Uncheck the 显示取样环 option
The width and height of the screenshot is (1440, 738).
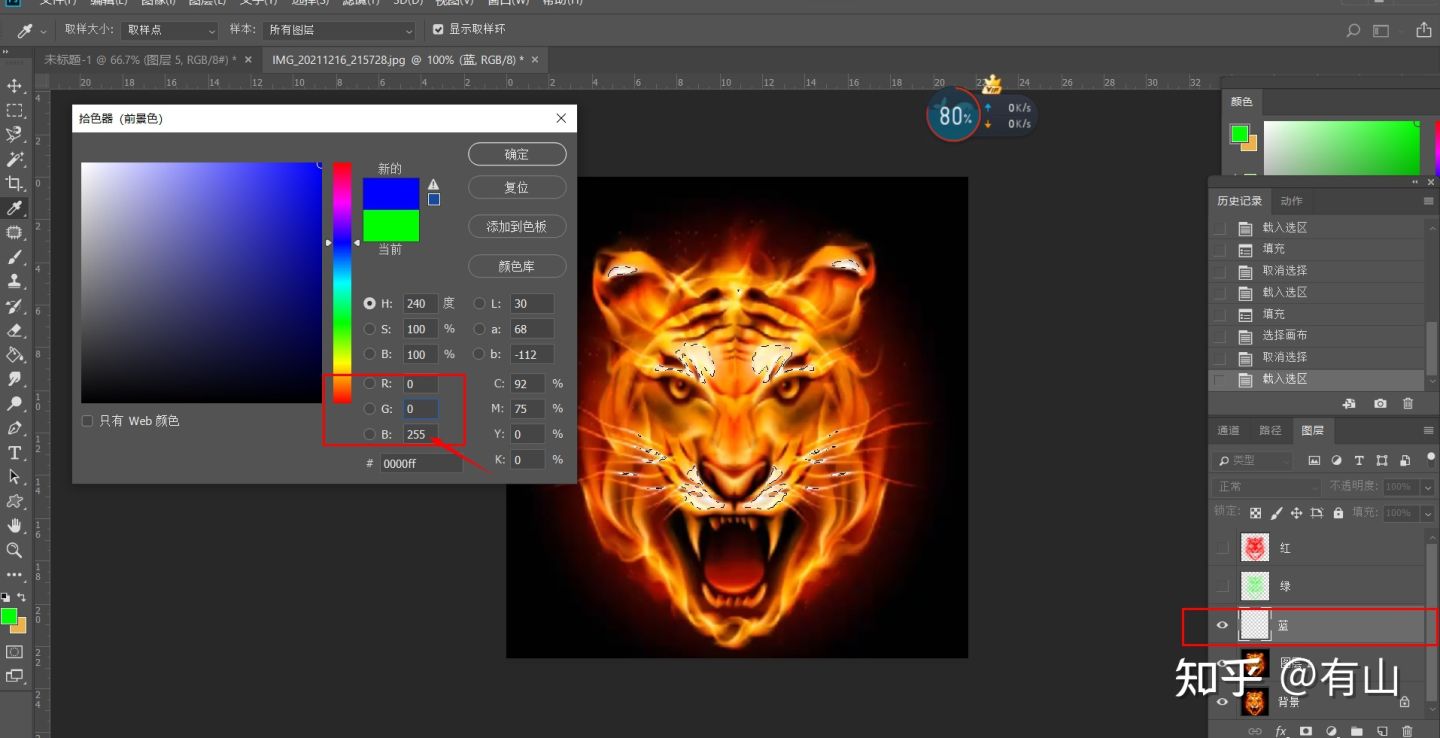(x=438, y=30)
